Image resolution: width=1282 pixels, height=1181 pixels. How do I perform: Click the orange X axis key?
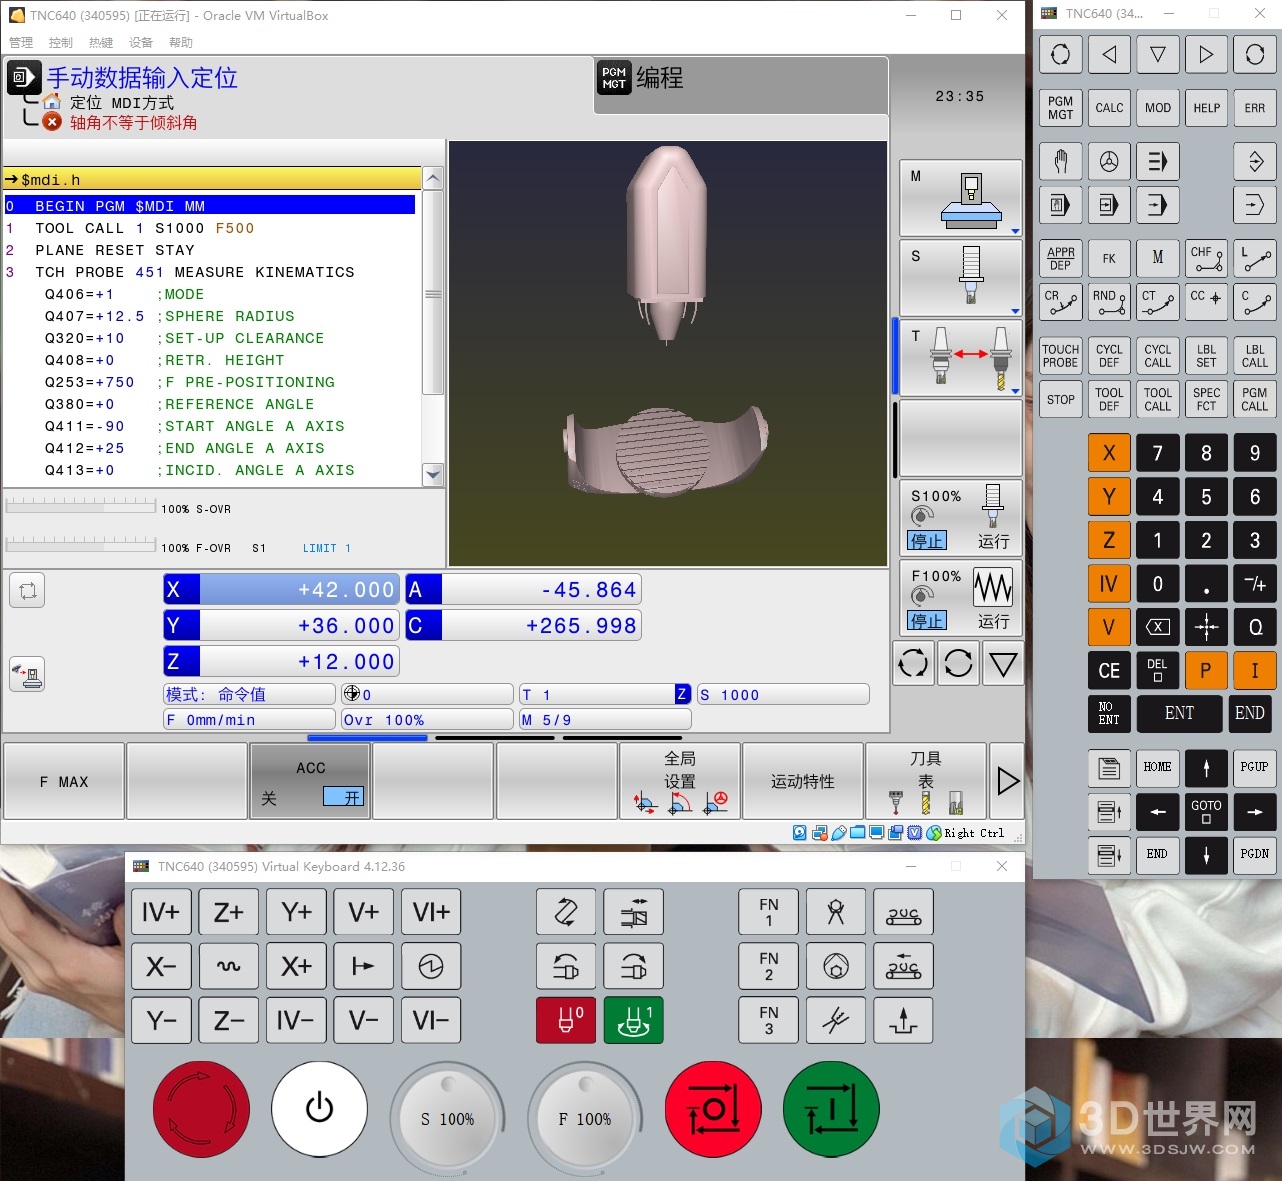click(1109, 453)
